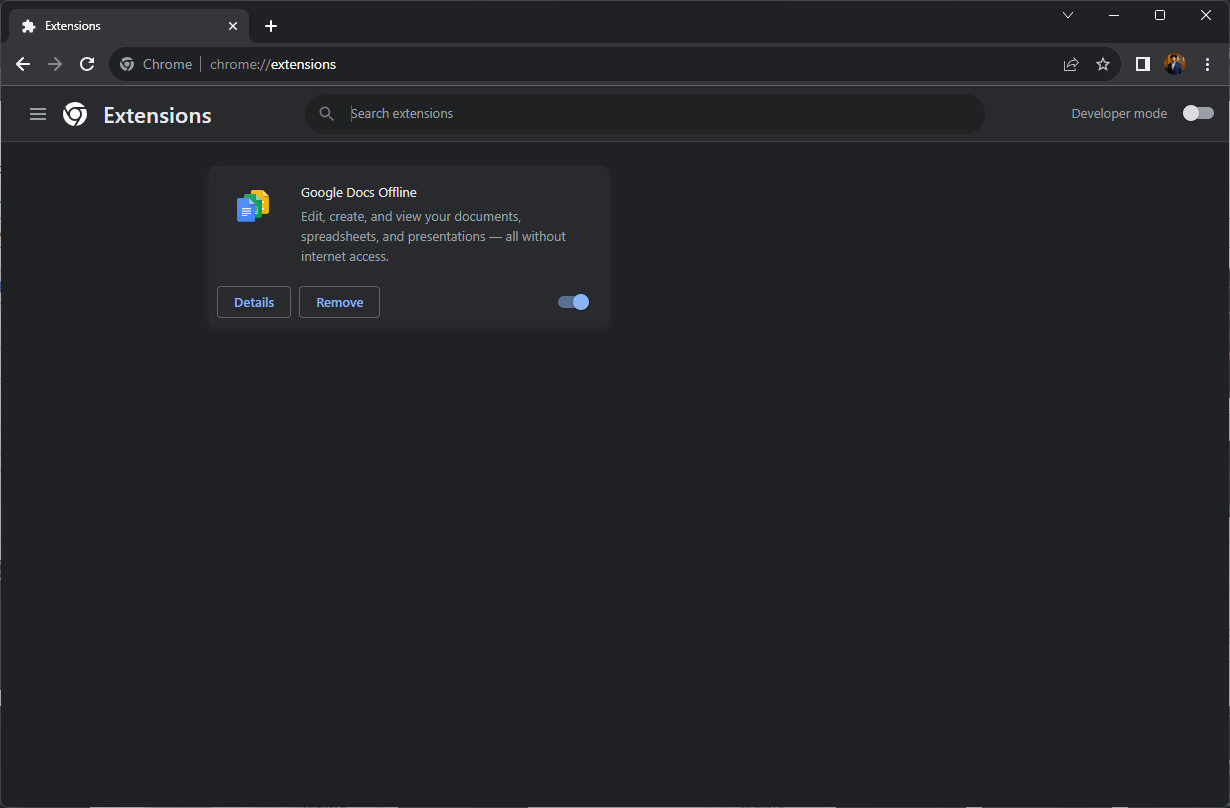
Task: Click the Chrome logo beside Extensions title
Action: (75, 115)
